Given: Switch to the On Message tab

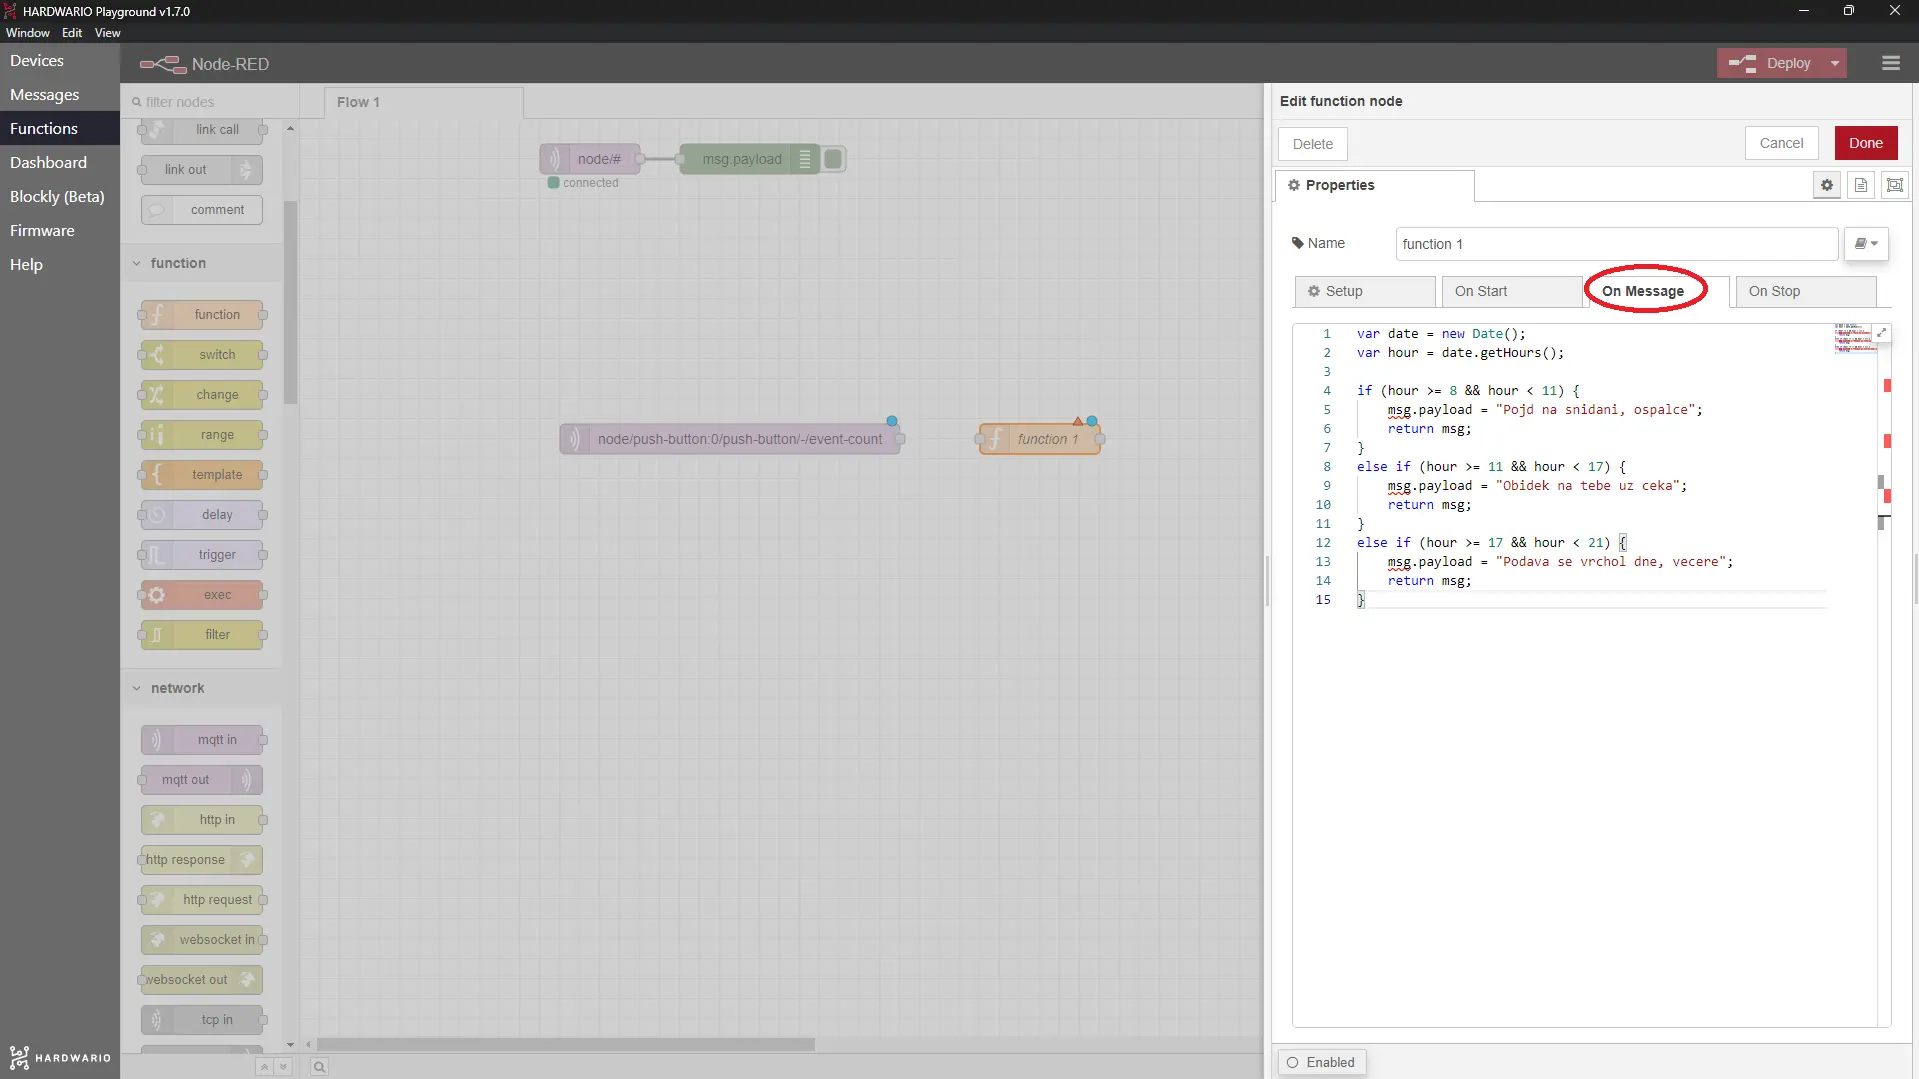Looking at the screenshot, I should [1659, 291].
